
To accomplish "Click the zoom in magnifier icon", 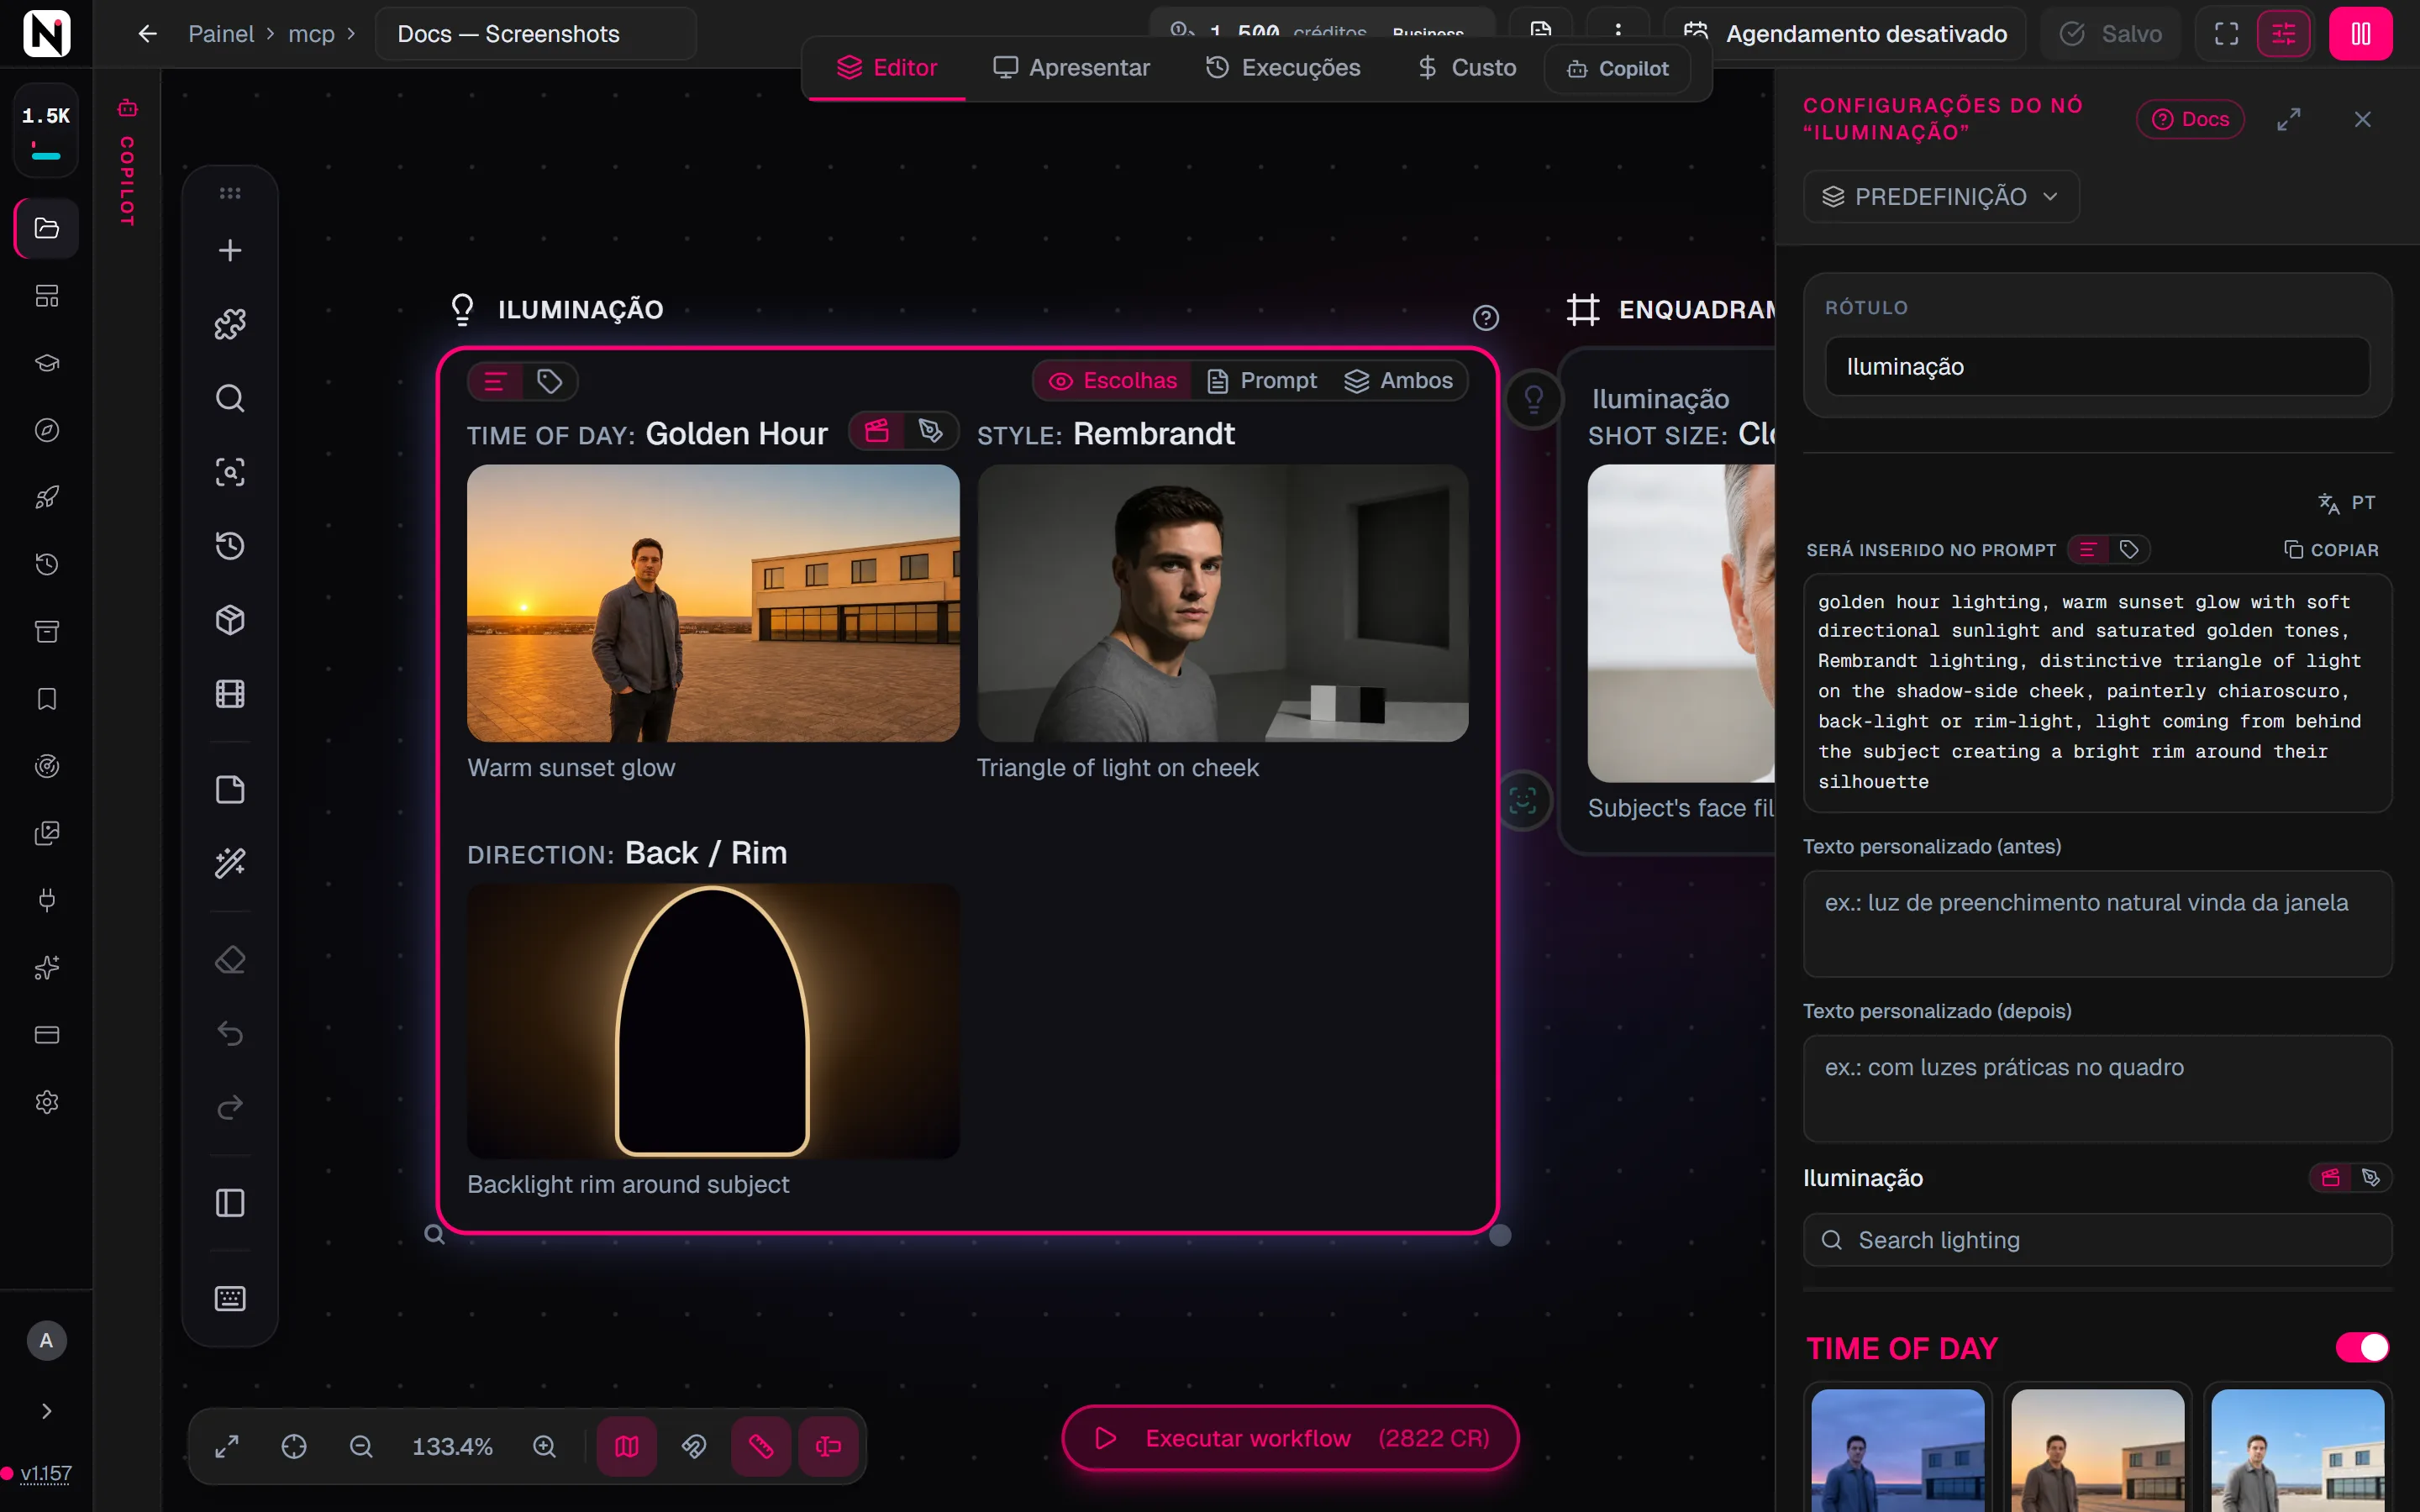I will [544, 1446].
